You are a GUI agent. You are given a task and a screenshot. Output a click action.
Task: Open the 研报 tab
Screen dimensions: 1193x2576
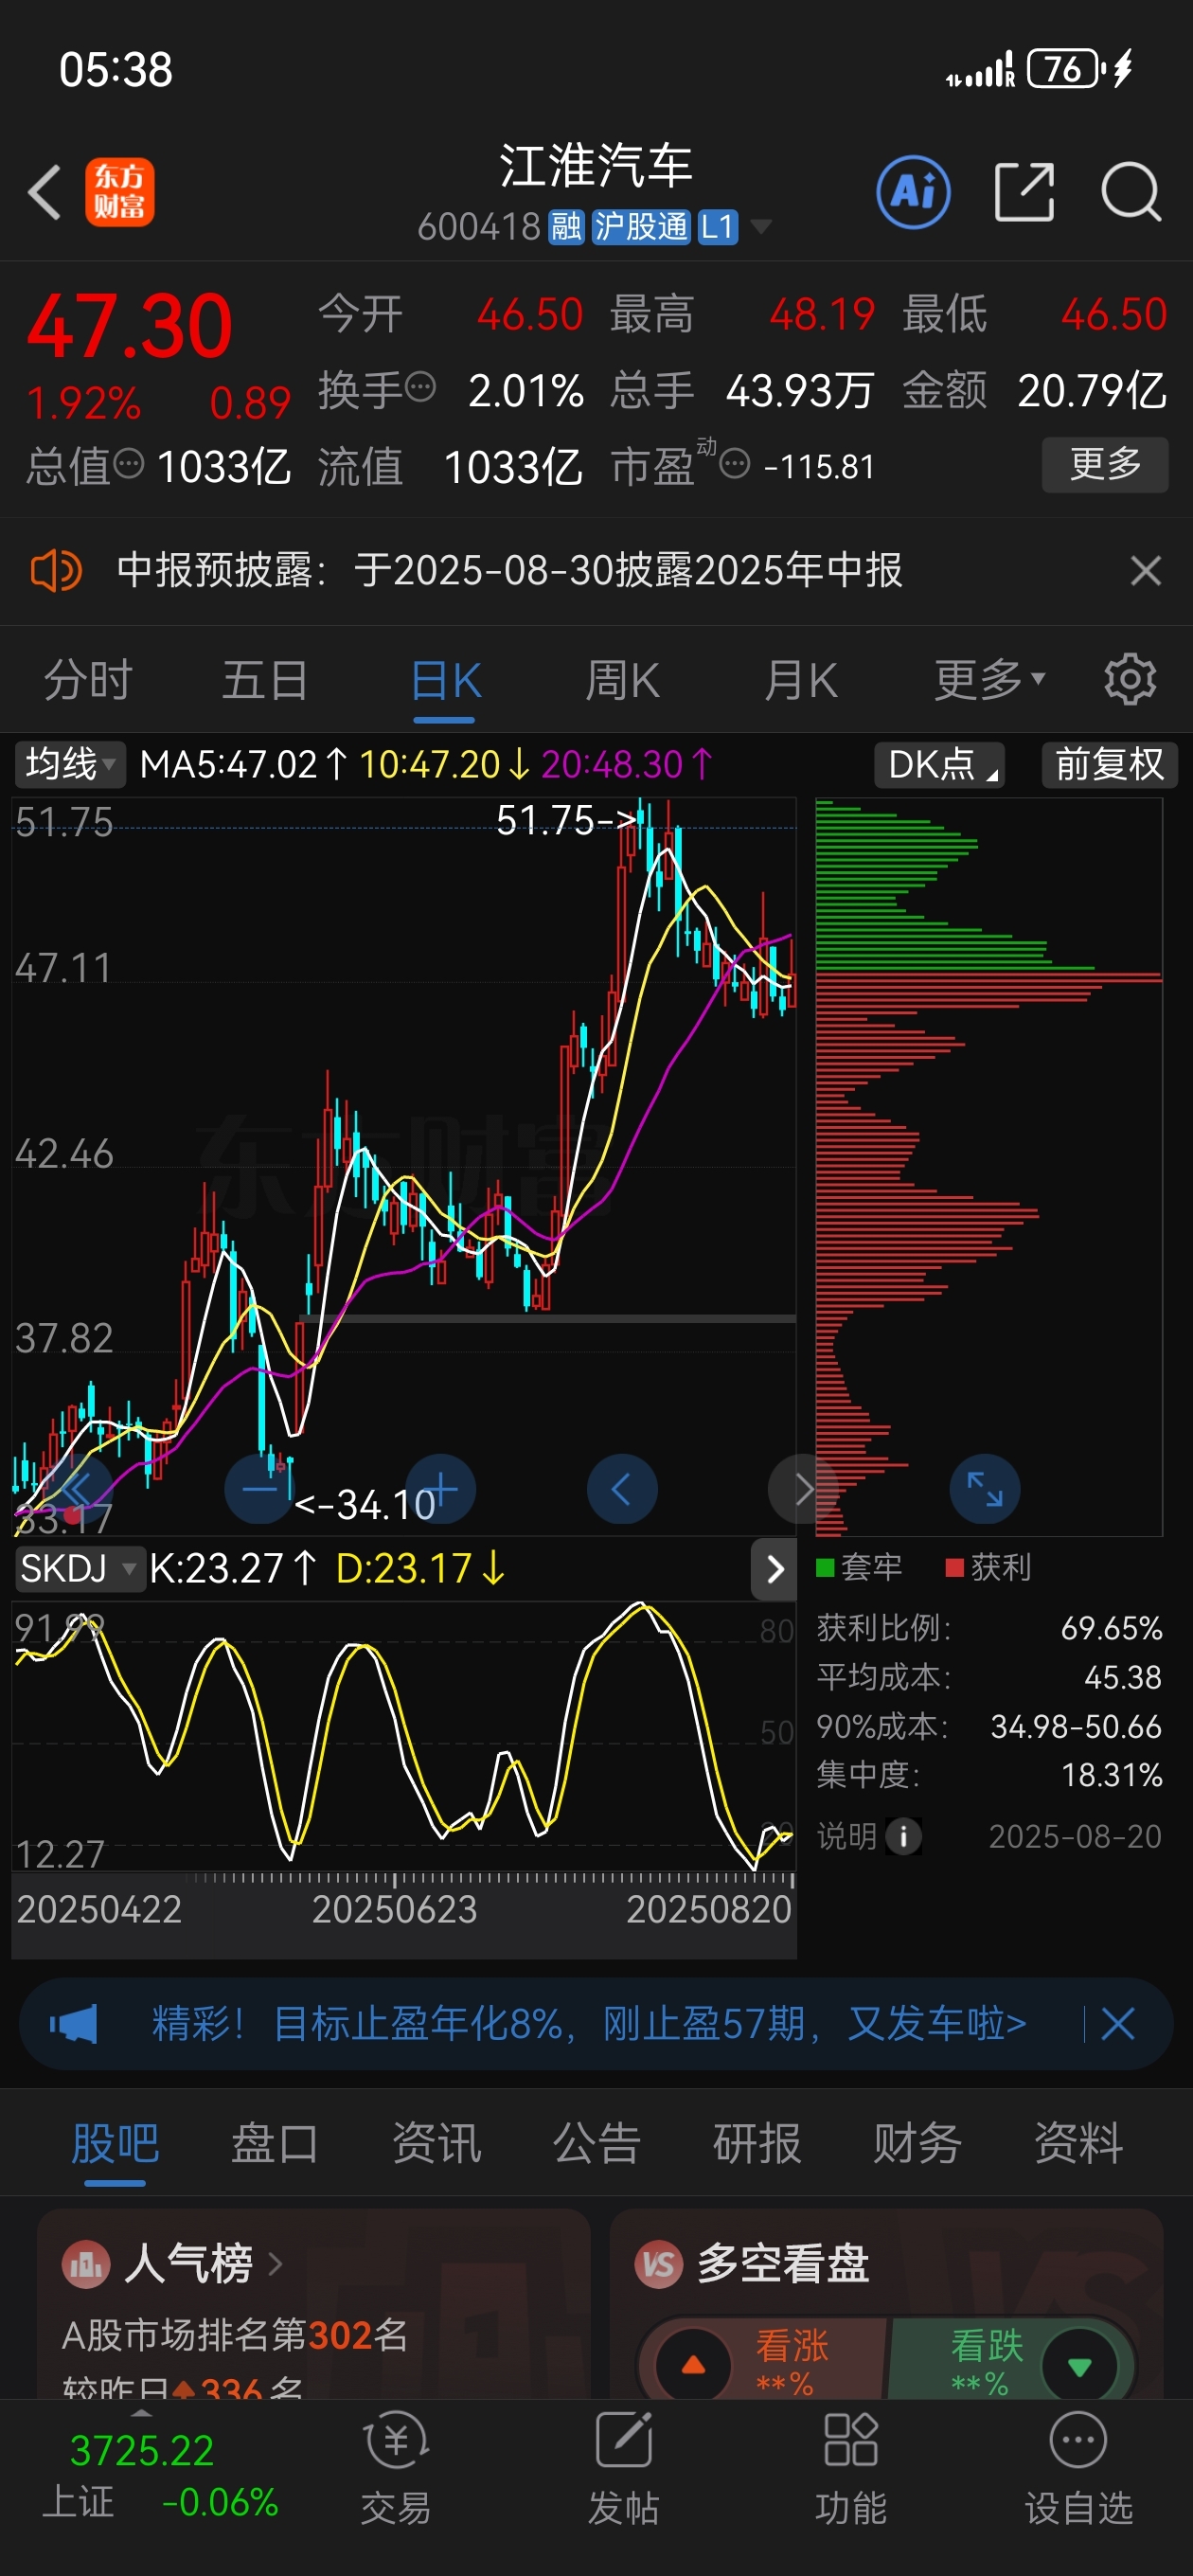(x=757, y=2143)
